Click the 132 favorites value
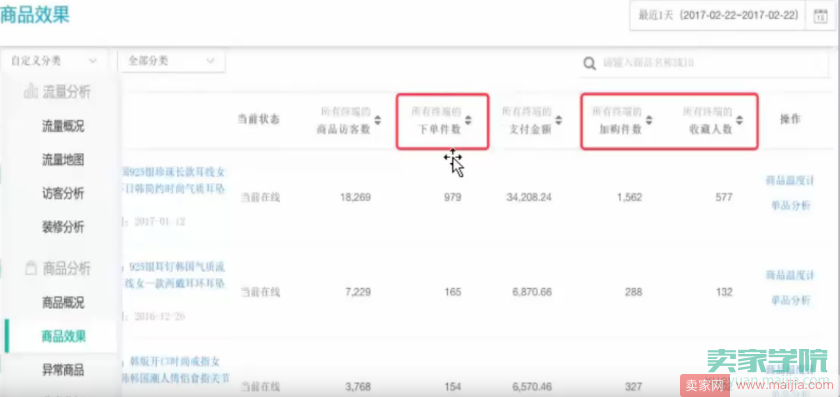The image size is (840, 397). tap(724, 292)
